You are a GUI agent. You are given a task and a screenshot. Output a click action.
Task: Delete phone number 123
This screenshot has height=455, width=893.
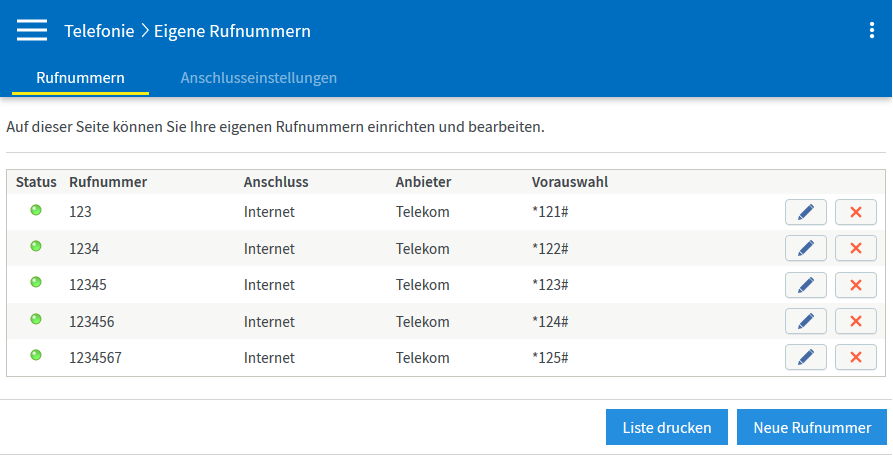(855, 212)
